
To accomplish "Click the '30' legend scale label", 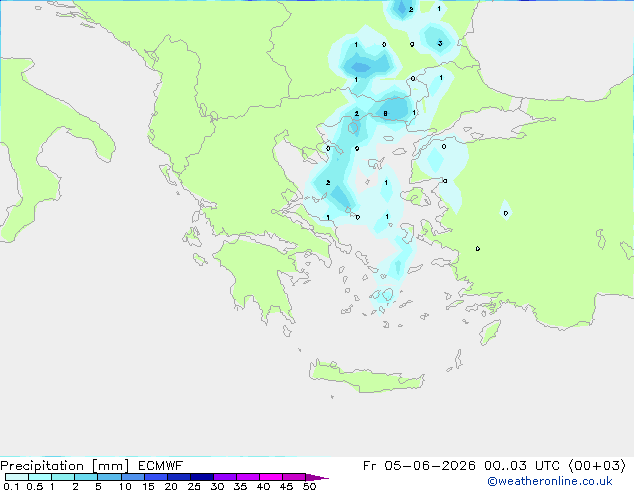I will pyautogui.click(x=217, y=486).
